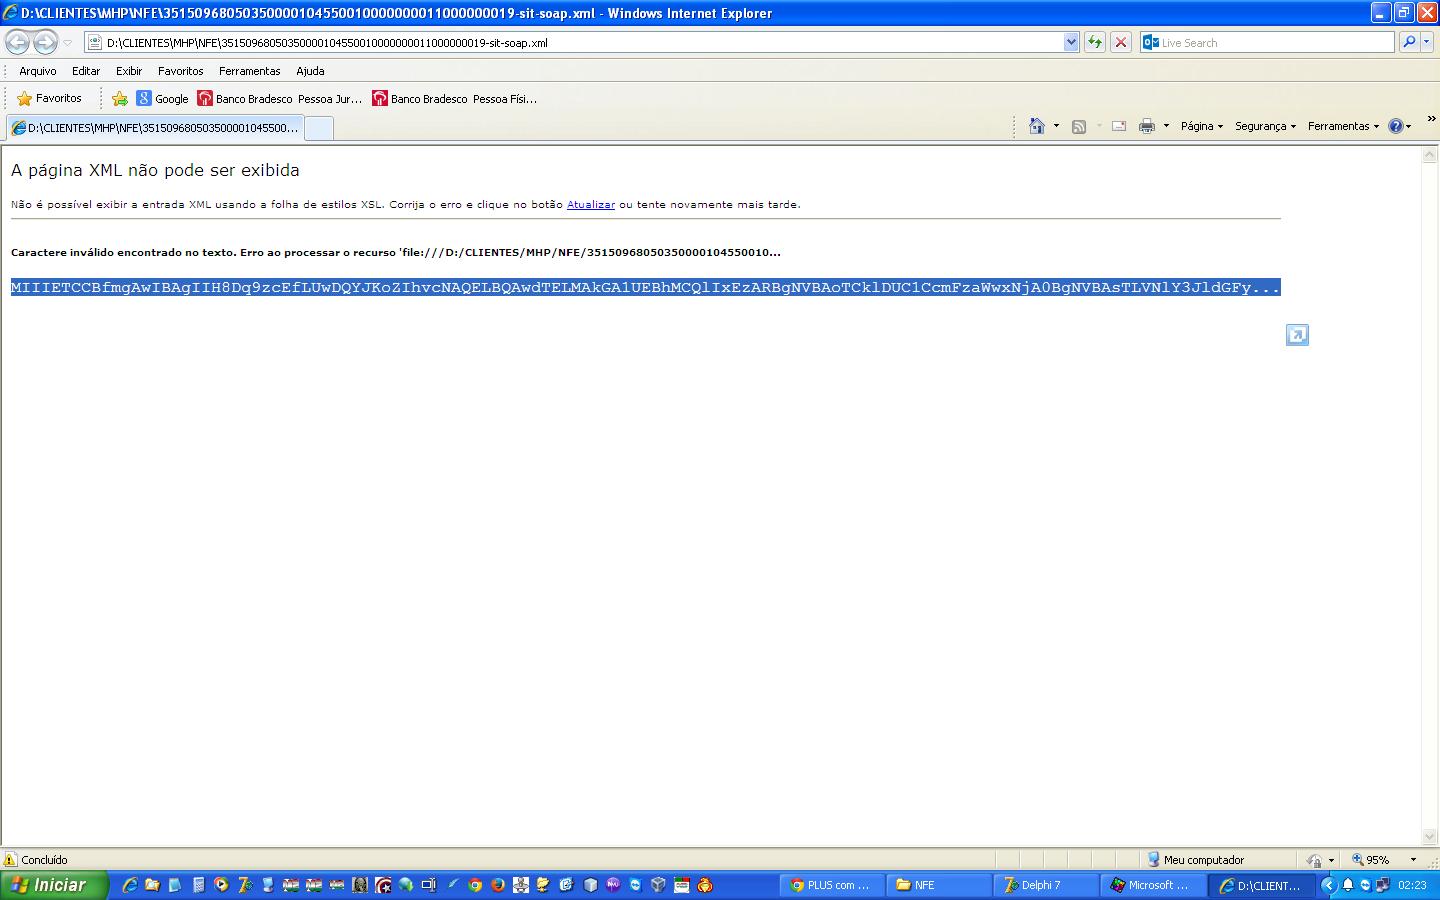Click the Home icon in command bar
This screenshot has width=1440, height=900.
(x=1037, y=126)
